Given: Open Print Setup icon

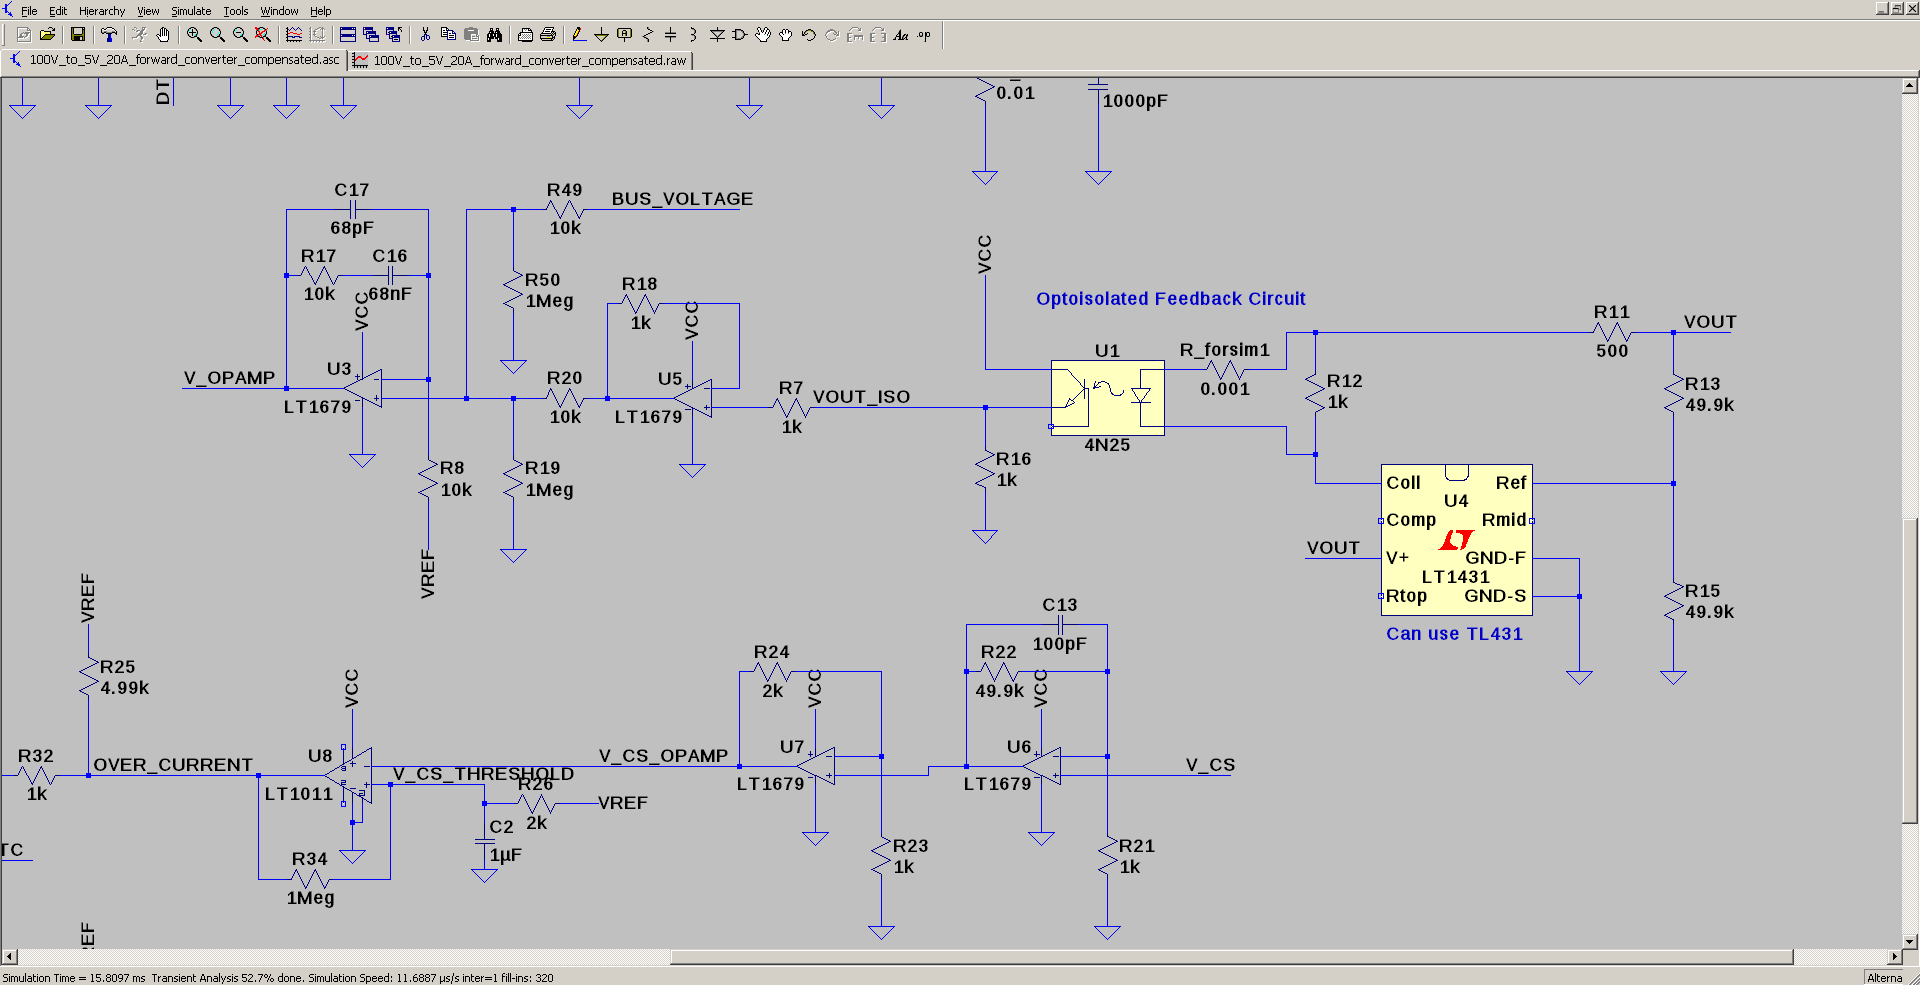Looking at the screenshot, I should pos(525,35).
